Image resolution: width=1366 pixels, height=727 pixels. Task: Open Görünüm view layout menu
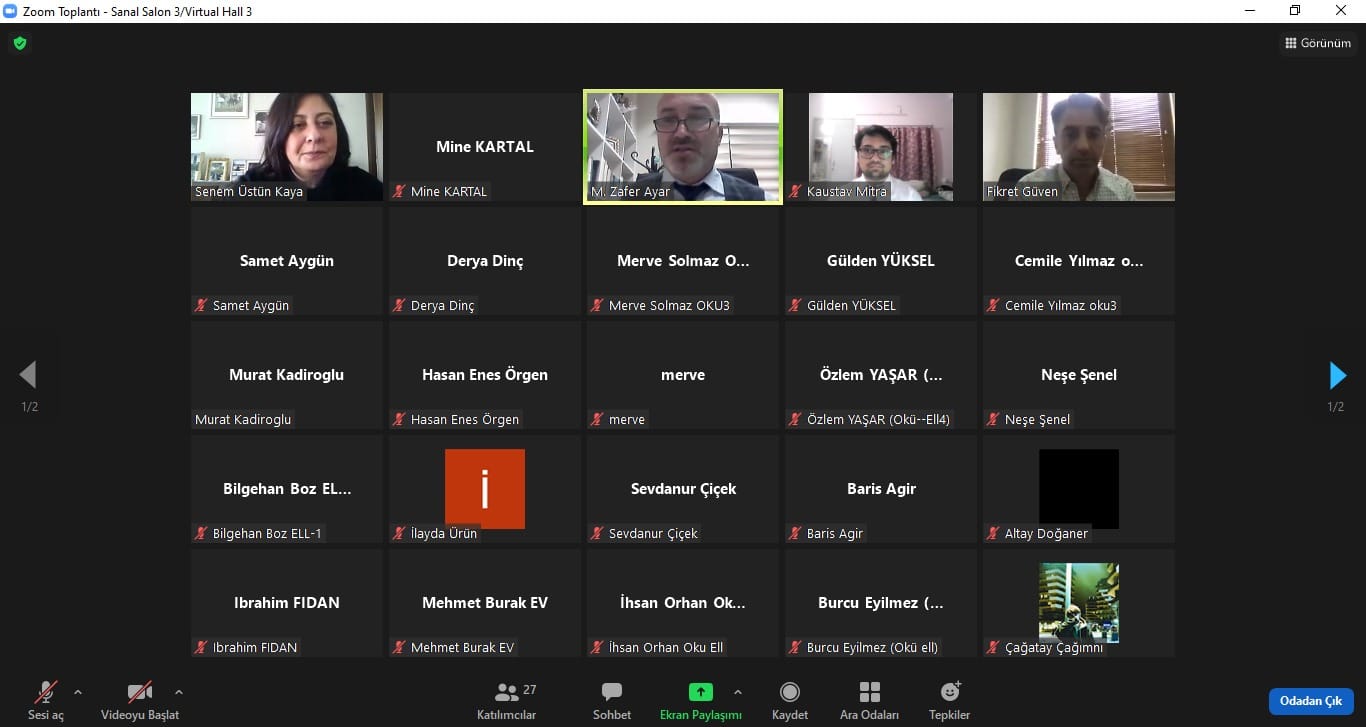(1318, 43)
